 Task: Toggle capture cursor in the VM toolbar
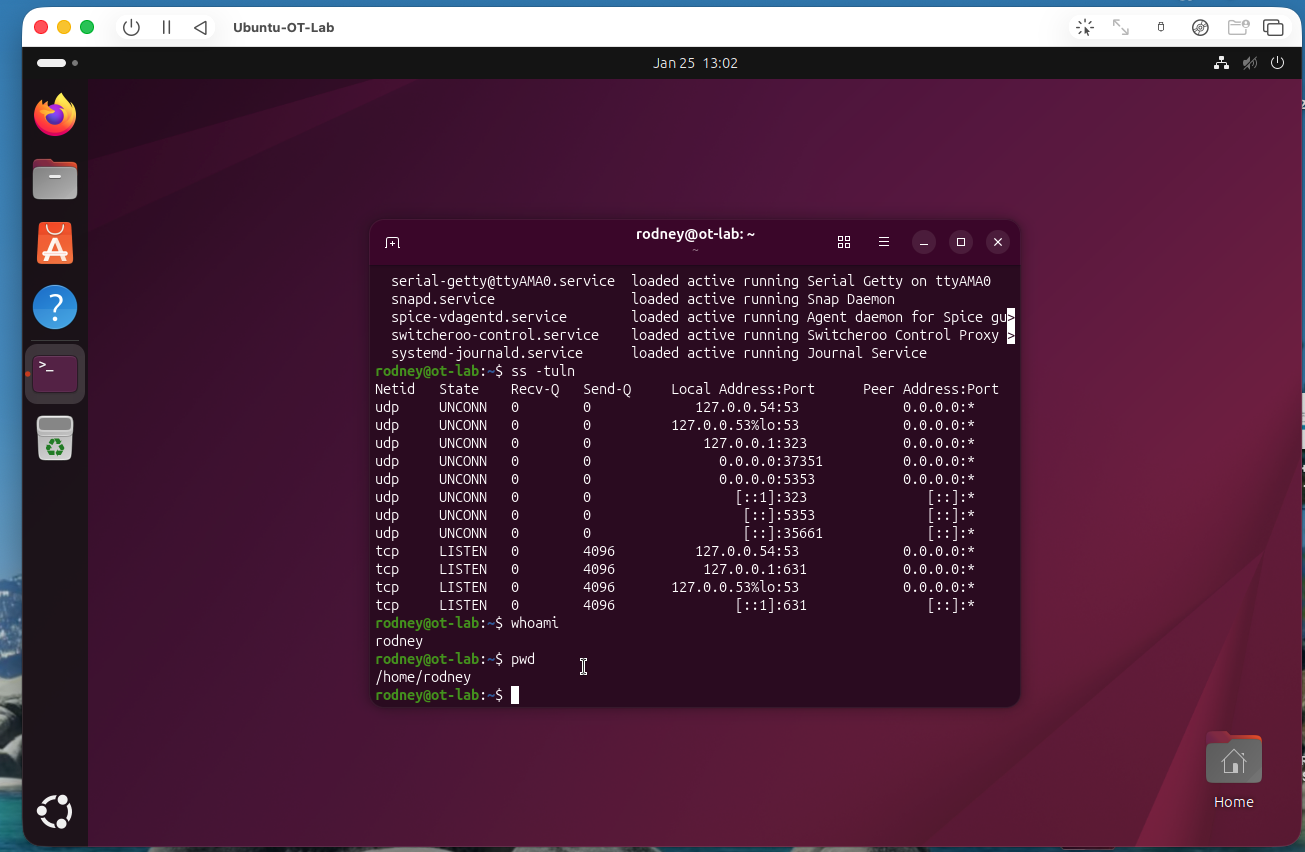pos(1084,27)
